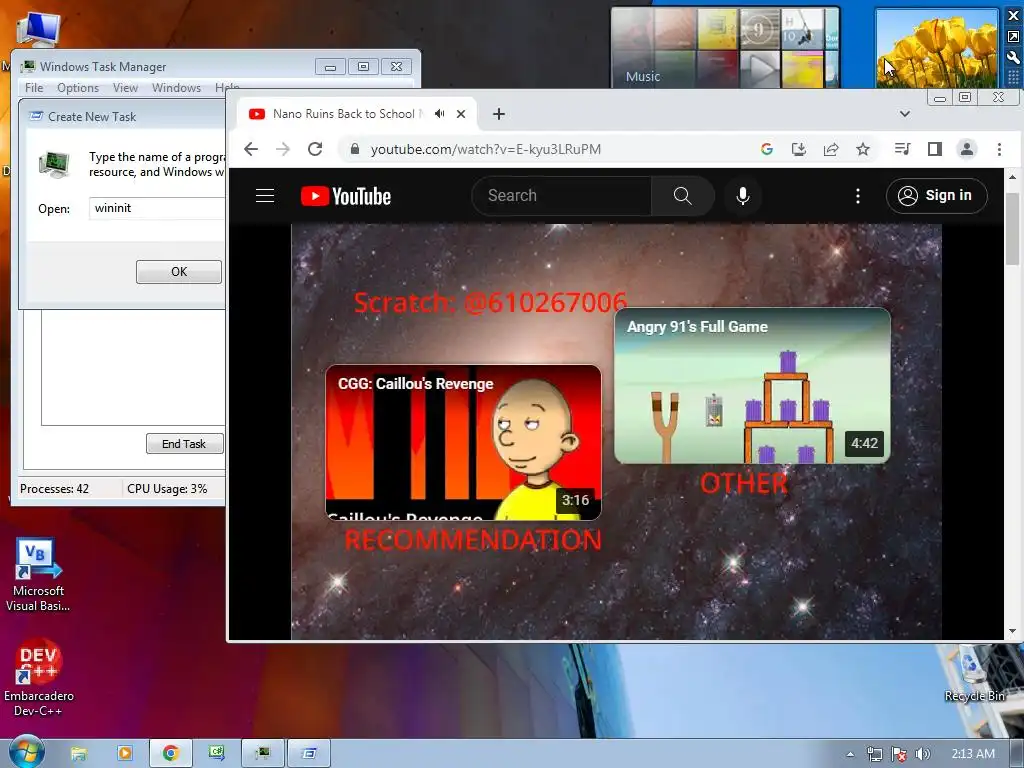Open the Chrome three-dot menu

[999, 149]
